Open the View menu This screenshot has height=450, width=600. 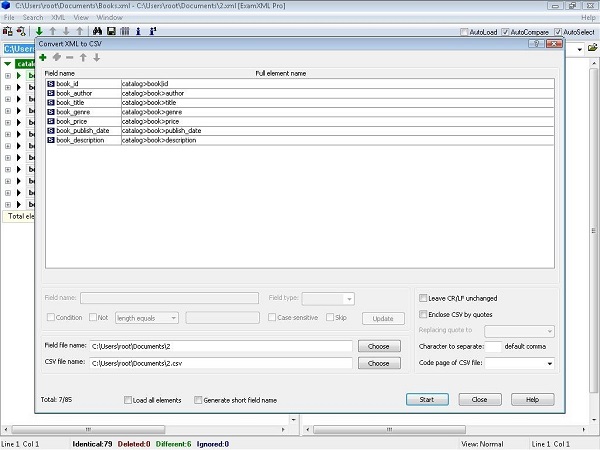81,17
